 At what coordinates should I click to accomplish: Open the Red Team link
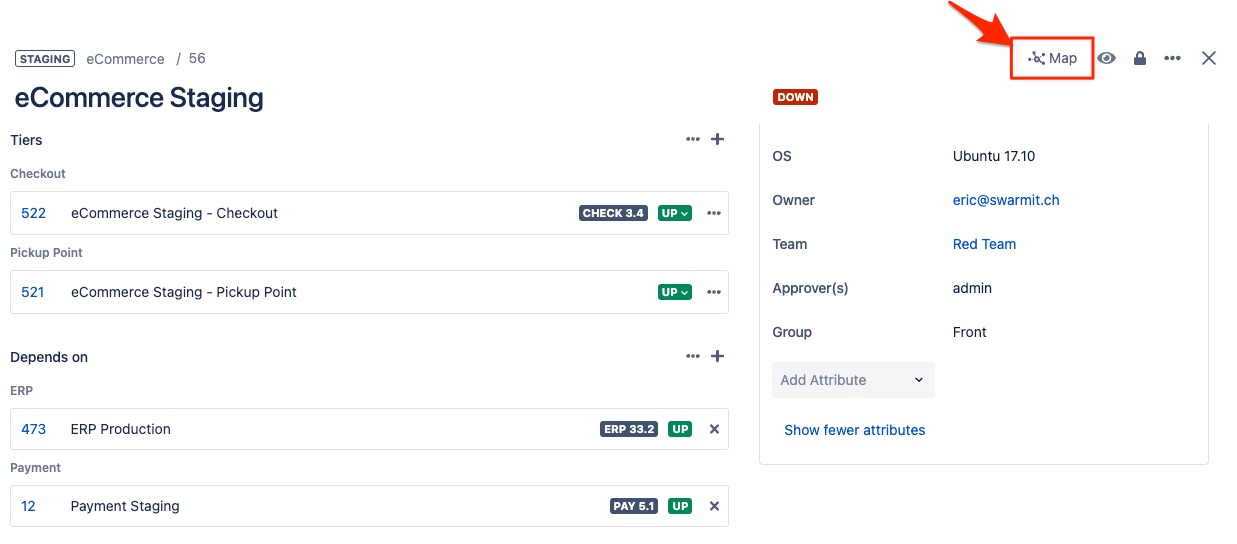click(x=984, y=244)
